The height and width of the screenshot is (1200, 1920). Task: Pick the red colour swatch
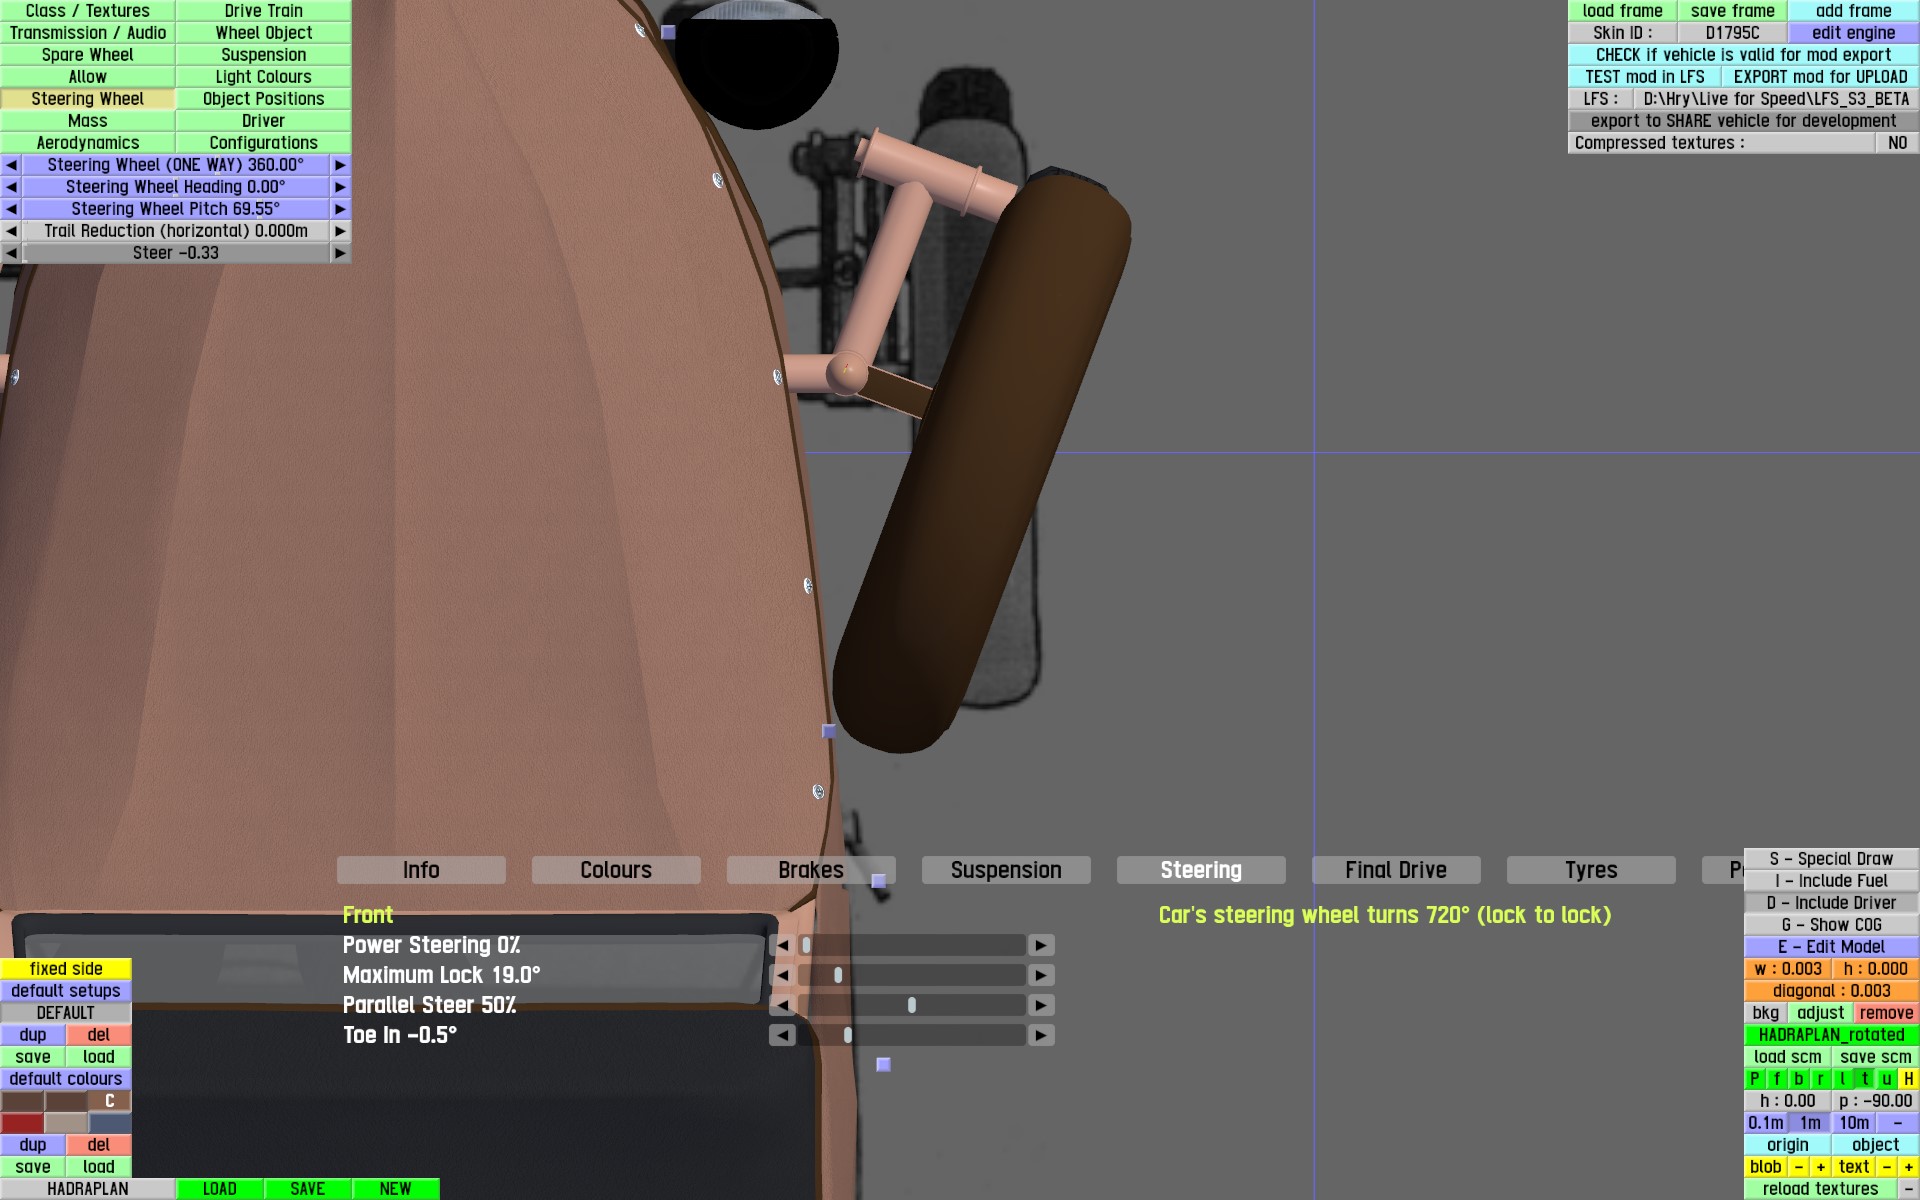22,1123
